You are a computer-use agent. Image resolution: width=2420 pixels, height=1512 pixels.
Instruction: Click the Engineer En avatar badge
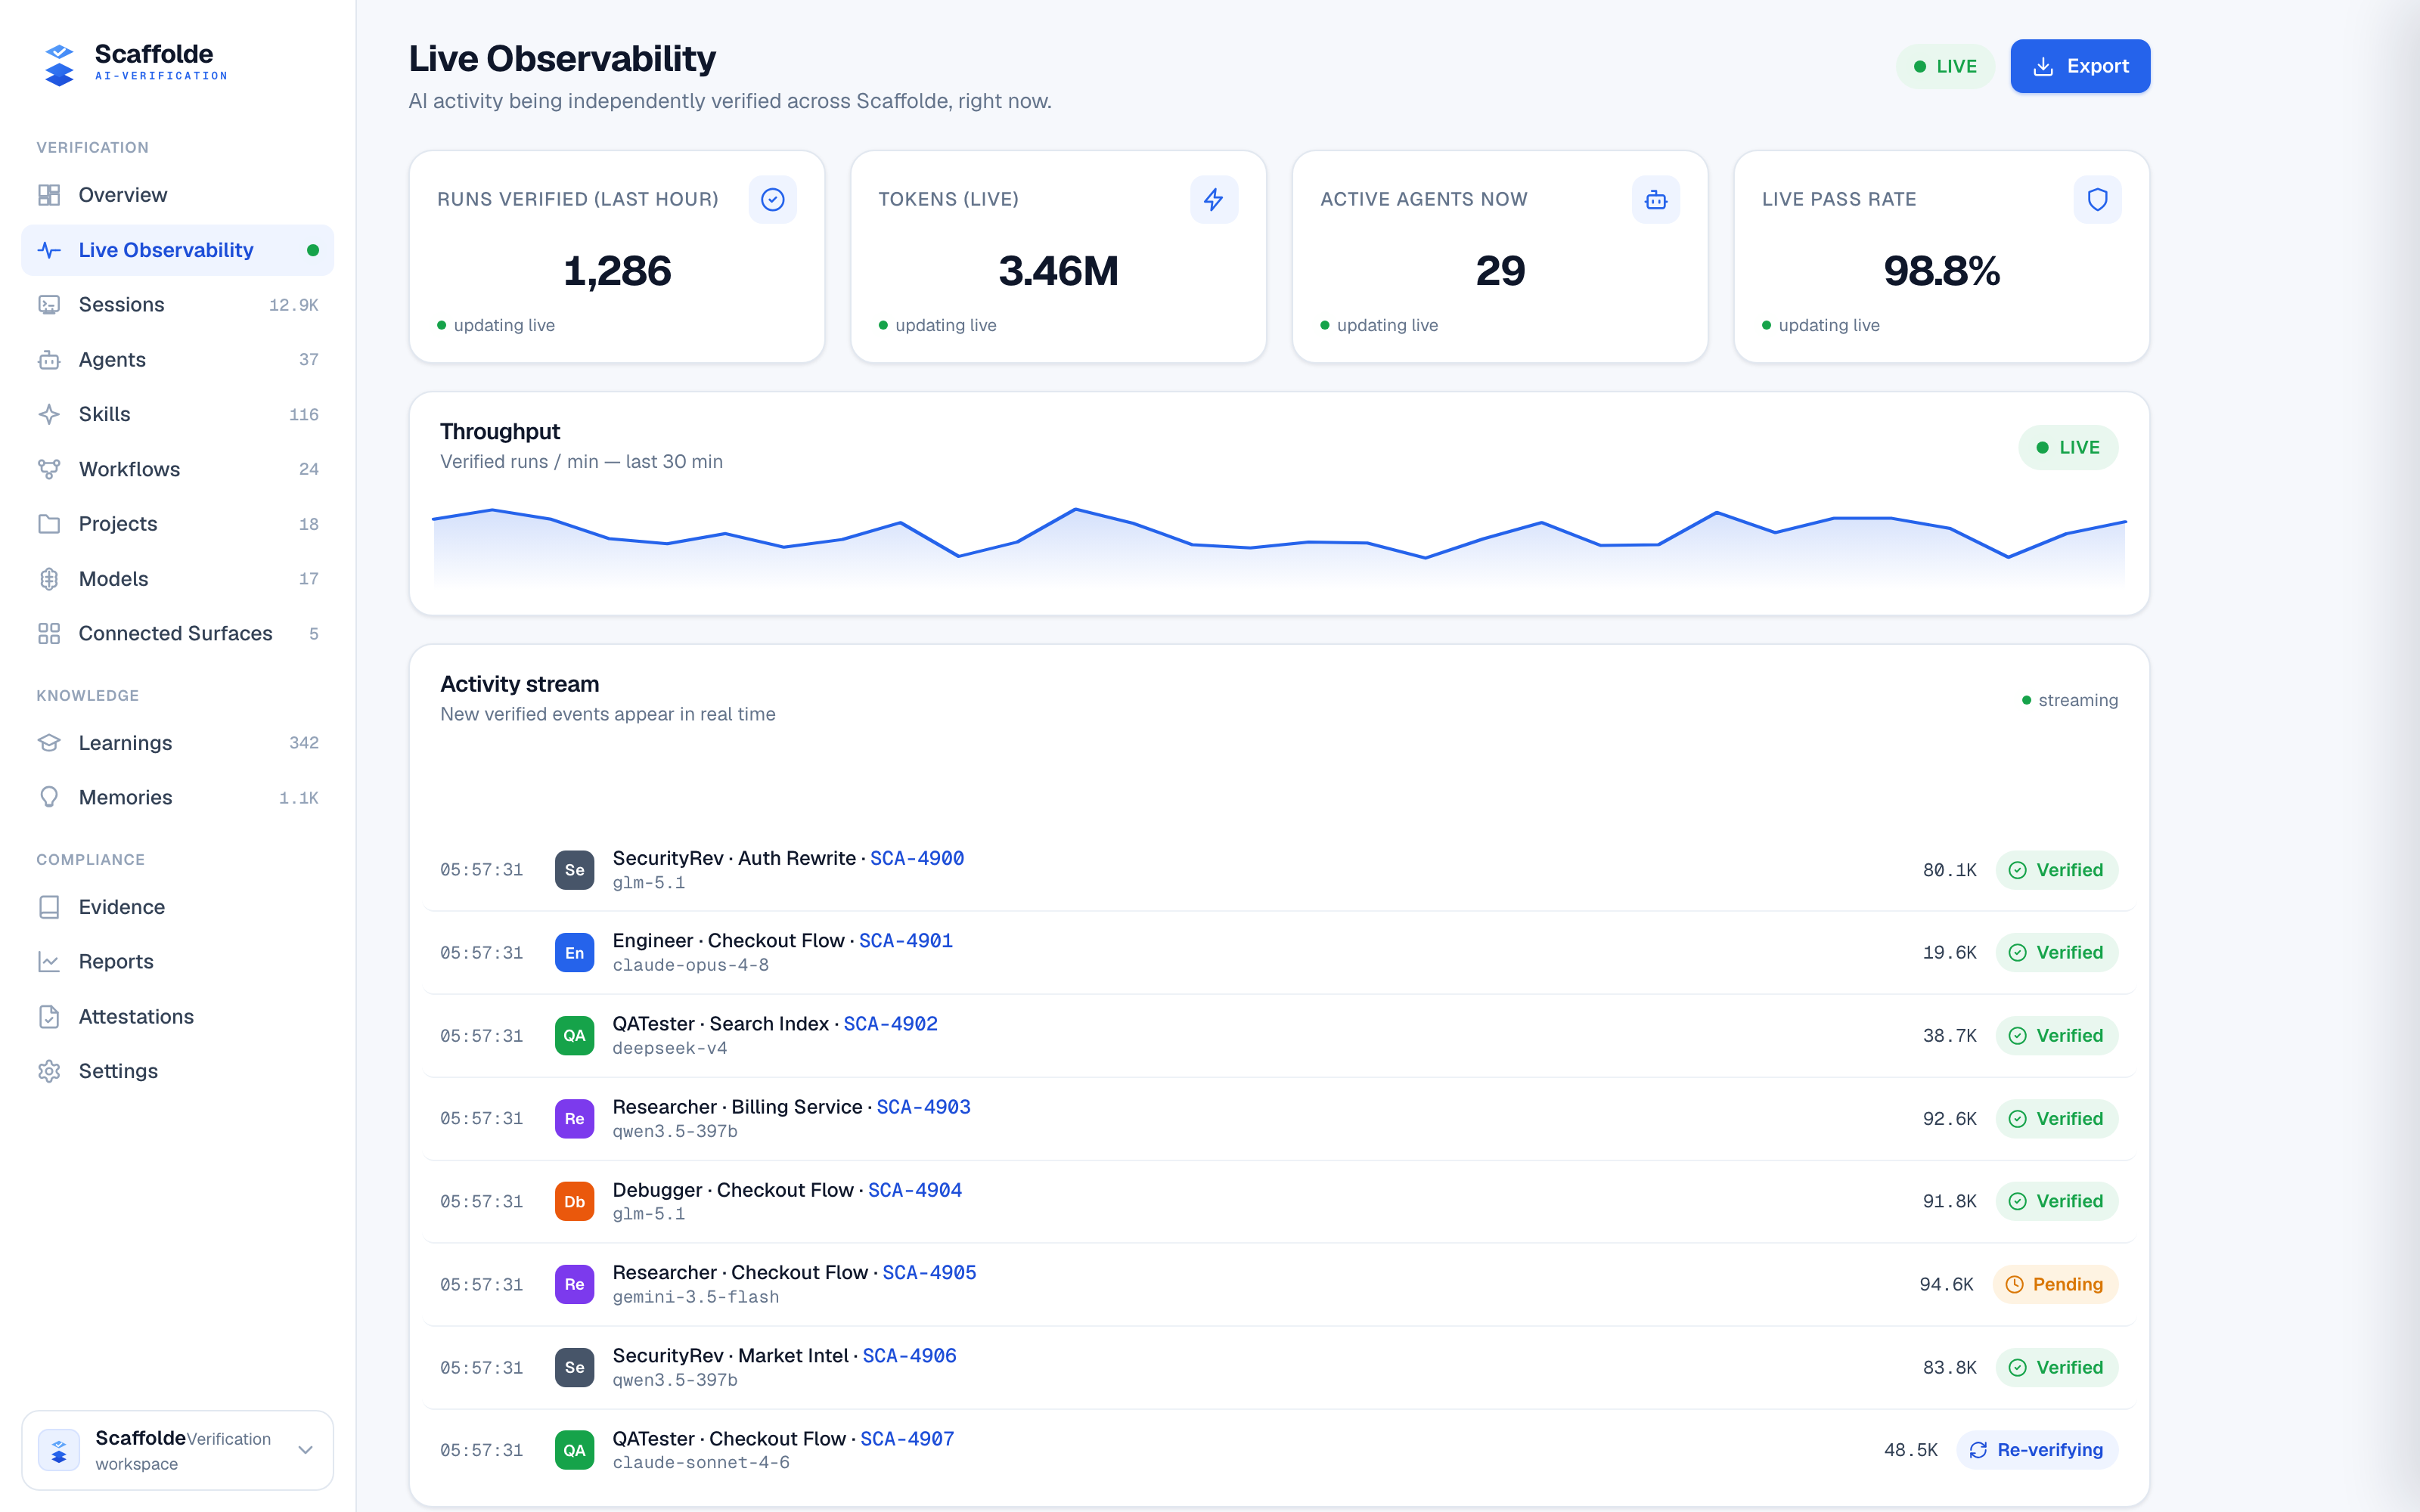pyautogui.click(x=574, y=953)
